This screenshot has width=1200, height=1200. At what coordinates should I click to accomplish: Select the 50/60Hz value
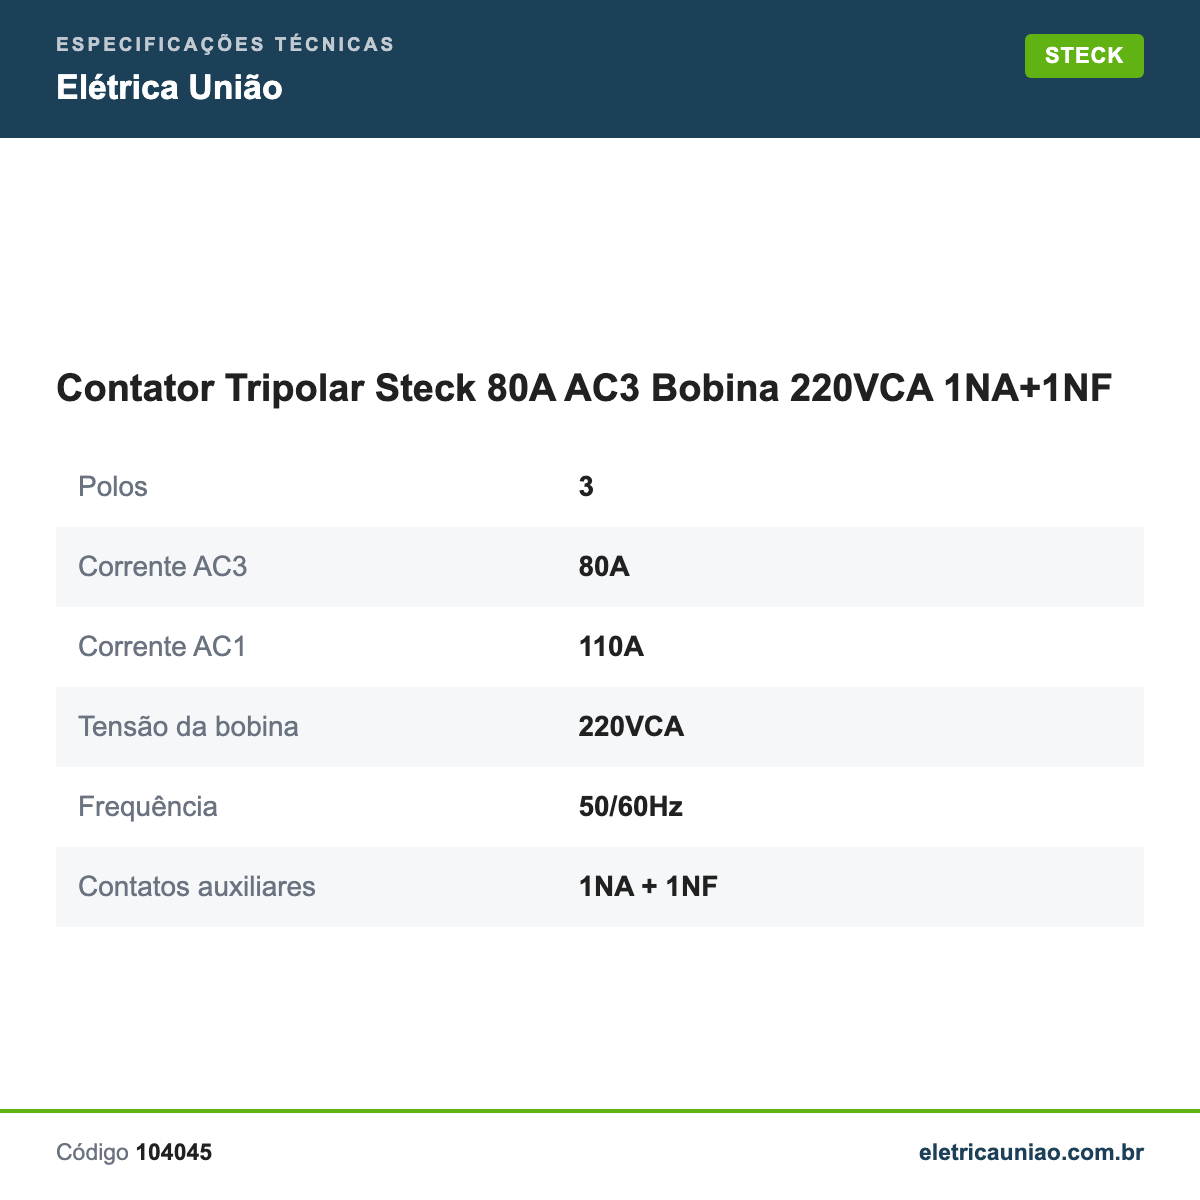631,807
